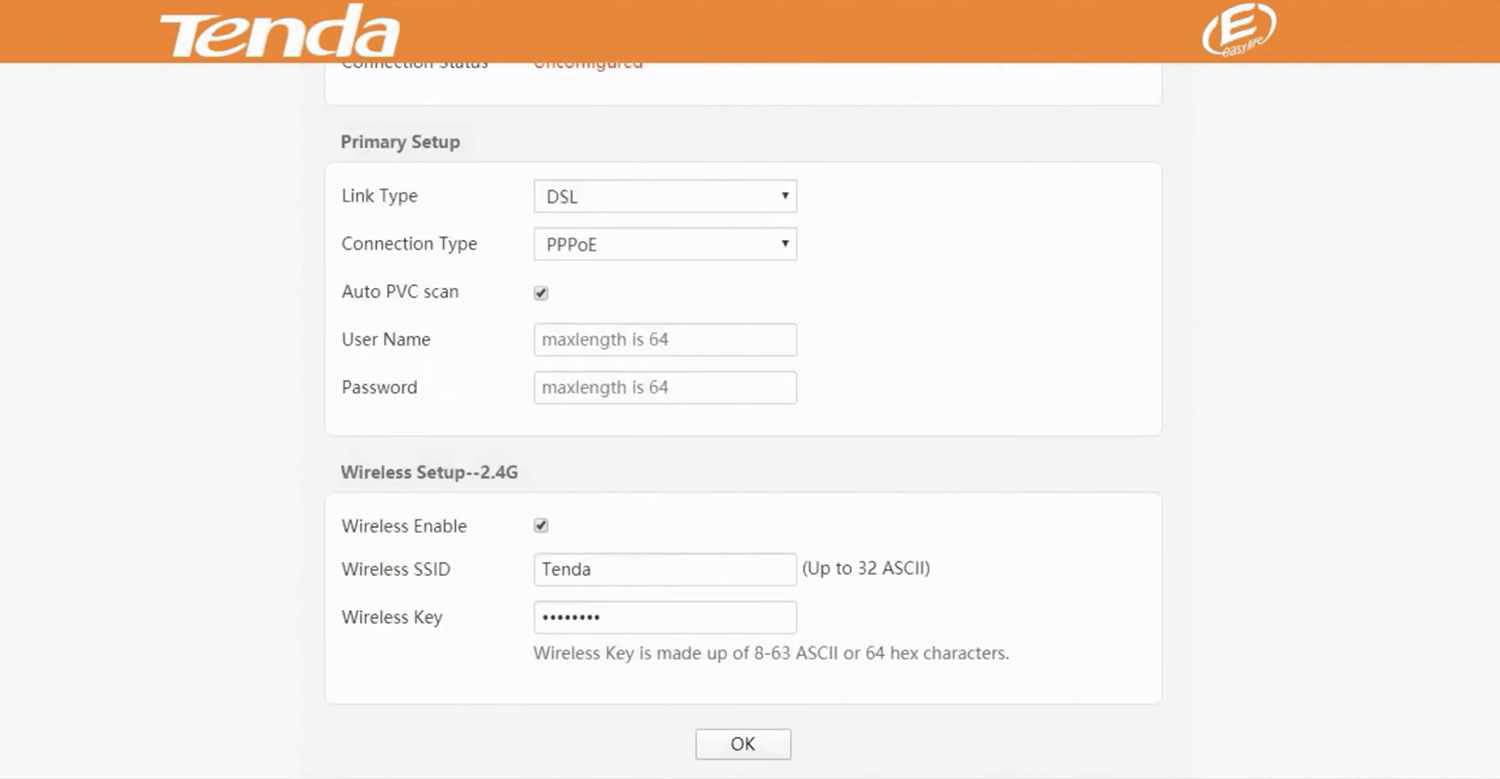Click the Wireless Key label text

click(391, 618)
